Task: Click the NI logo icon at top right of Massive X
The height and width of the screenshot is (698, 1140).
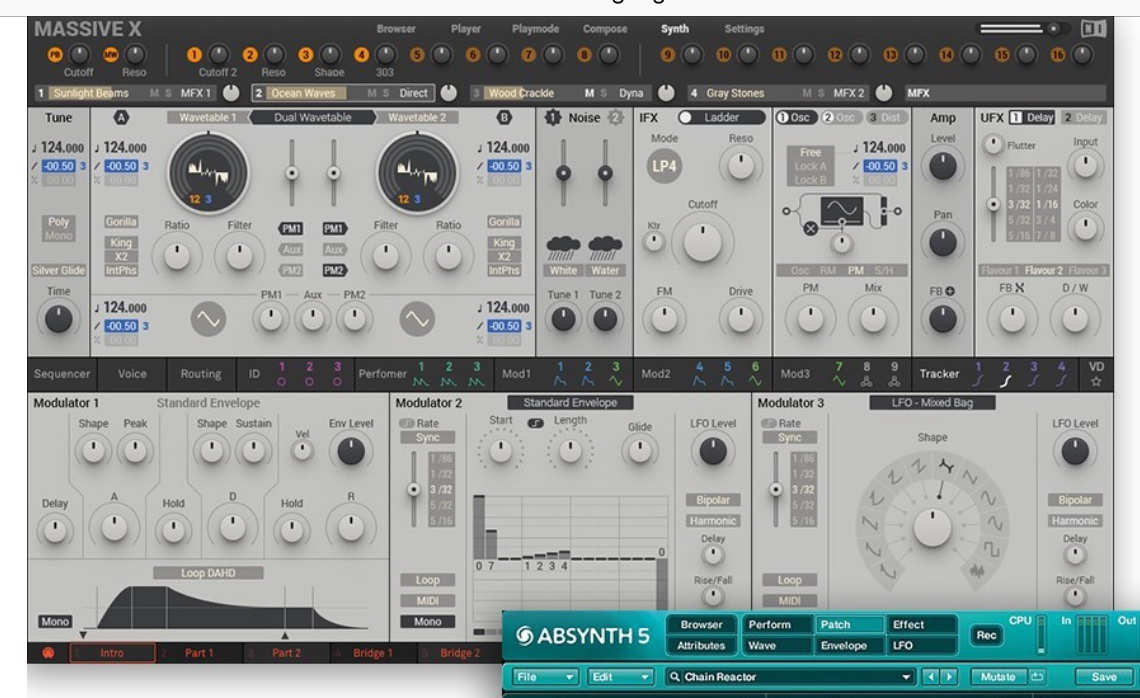Action: tap(1093, 28)
